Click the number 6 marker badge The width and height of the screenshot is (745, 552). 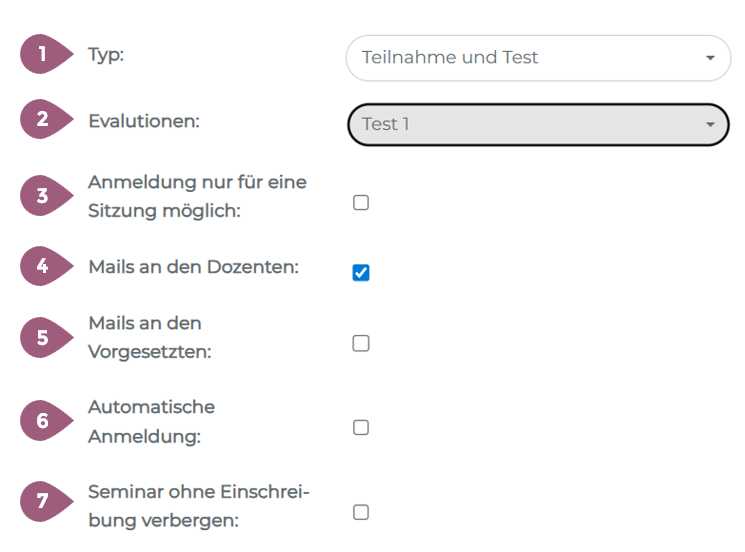42,421
